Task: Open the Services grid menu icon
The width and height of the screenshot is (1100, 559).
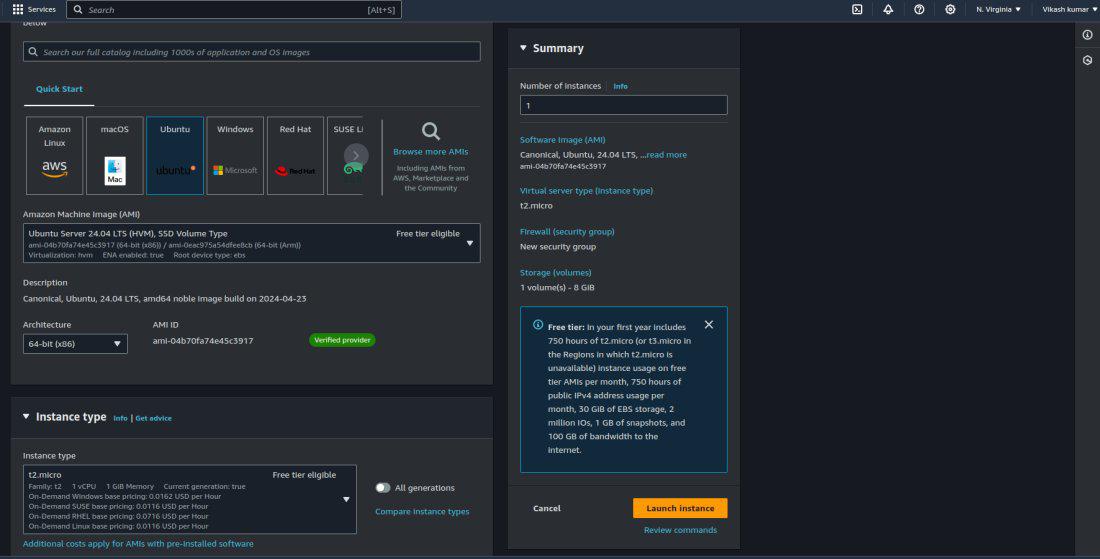Action: tap(18, 10)
